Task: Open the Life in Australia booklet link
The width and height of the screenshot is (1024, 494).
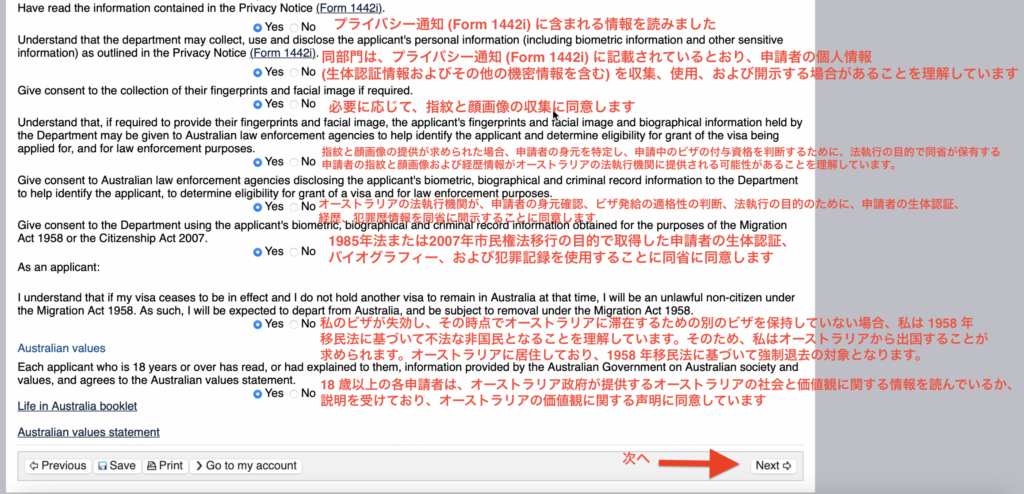Action: 77,406
